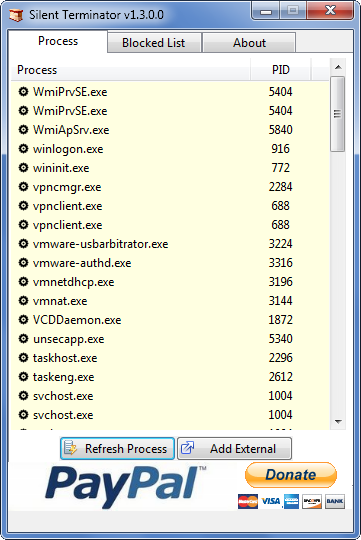This screenshot has height=540, width=361.
Task: Click the gear icon beside vmware-authd.exe
Action: [23, 262]
